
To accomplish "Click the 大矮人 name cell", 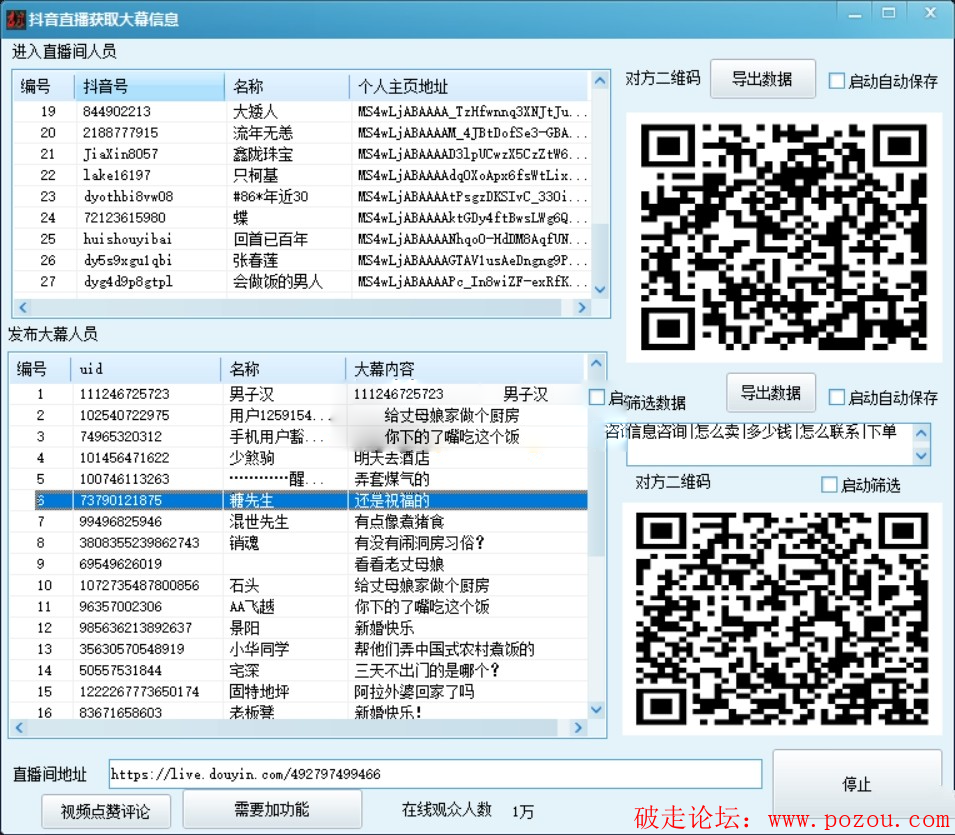I will point(255,111).
